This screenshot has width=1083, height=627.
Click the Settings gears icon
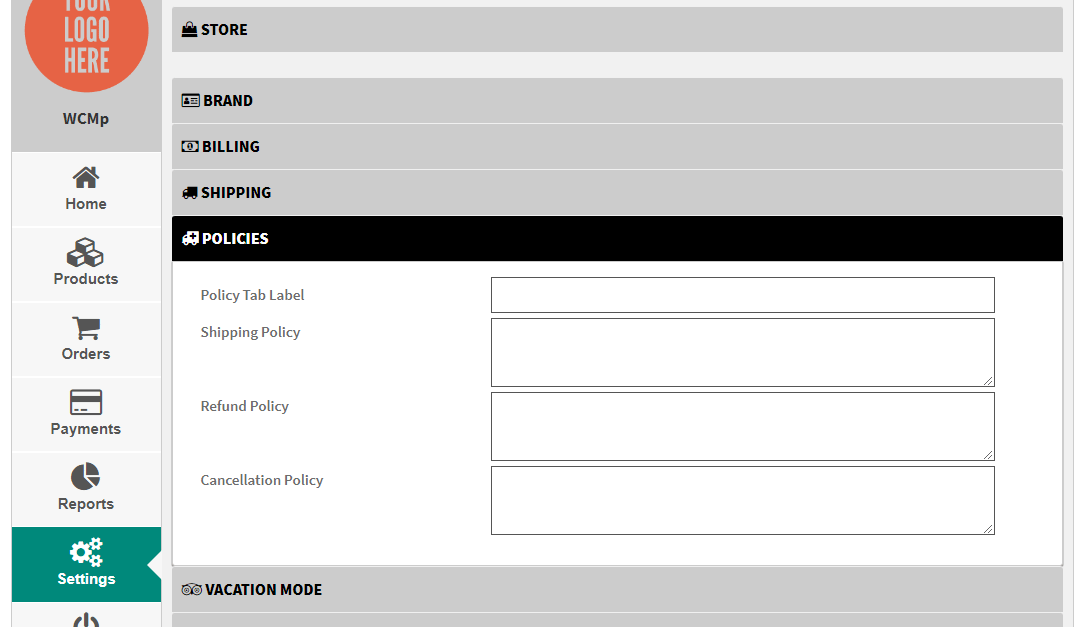tap(86, 552)
